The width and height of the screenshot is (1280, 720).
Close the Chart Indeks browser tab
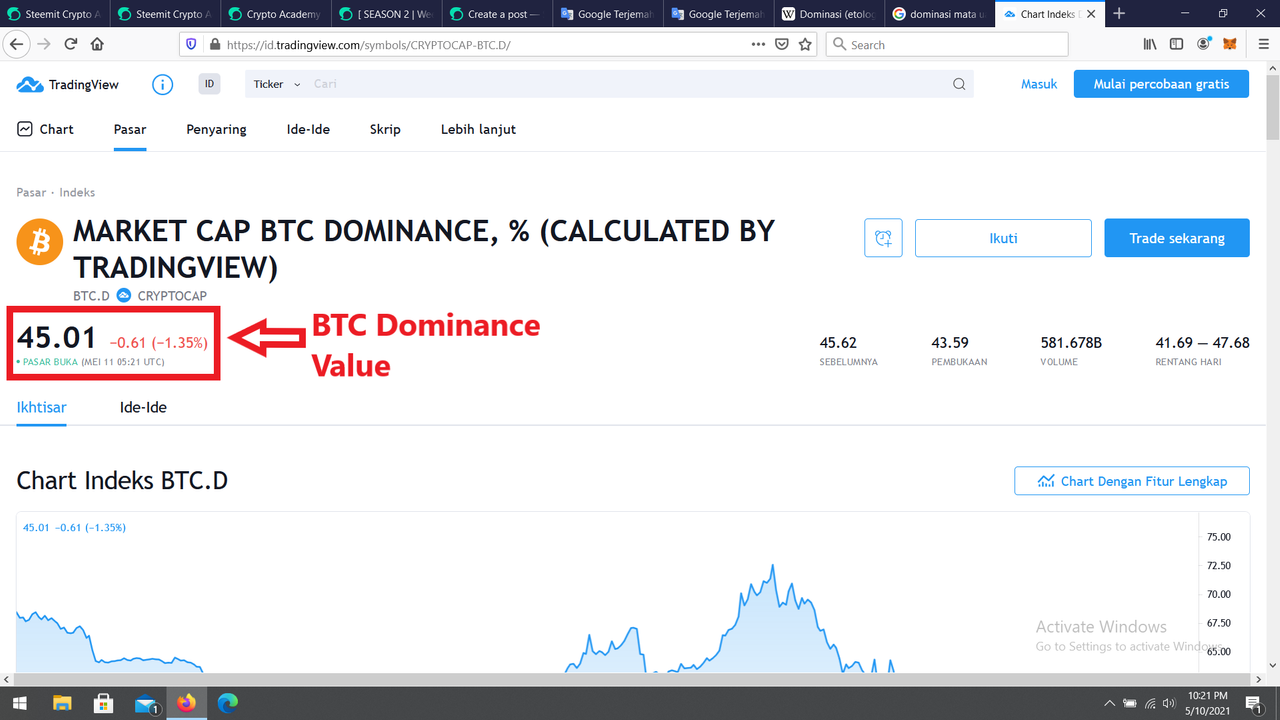(x=1091, y=14)
